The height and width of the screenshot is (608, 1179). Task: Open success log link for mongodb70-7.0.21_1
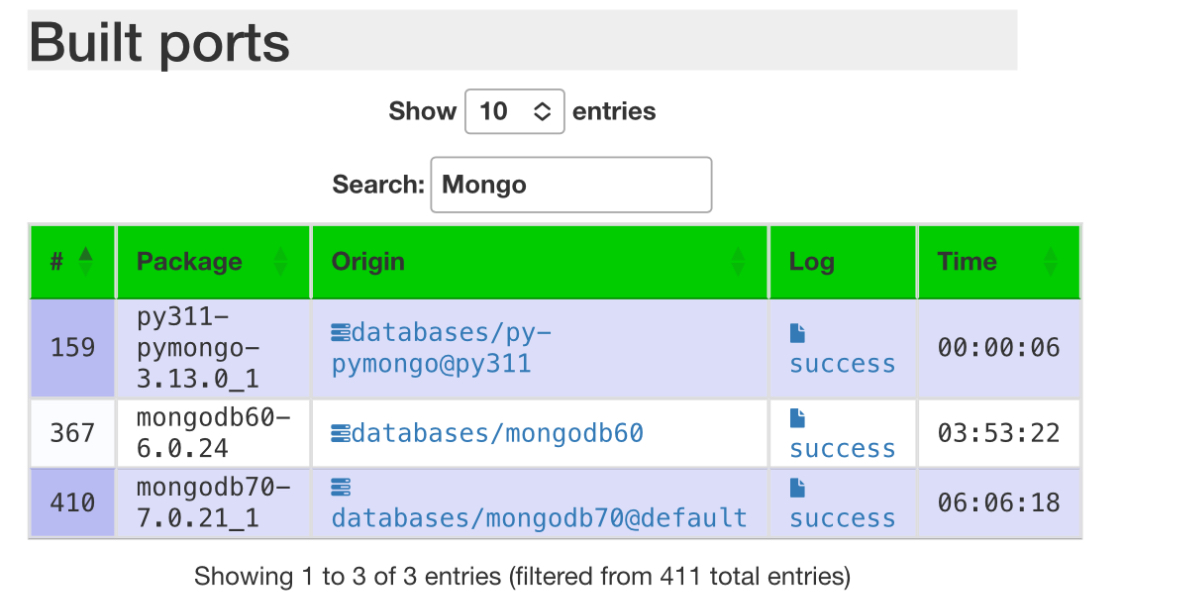point(842,519)
